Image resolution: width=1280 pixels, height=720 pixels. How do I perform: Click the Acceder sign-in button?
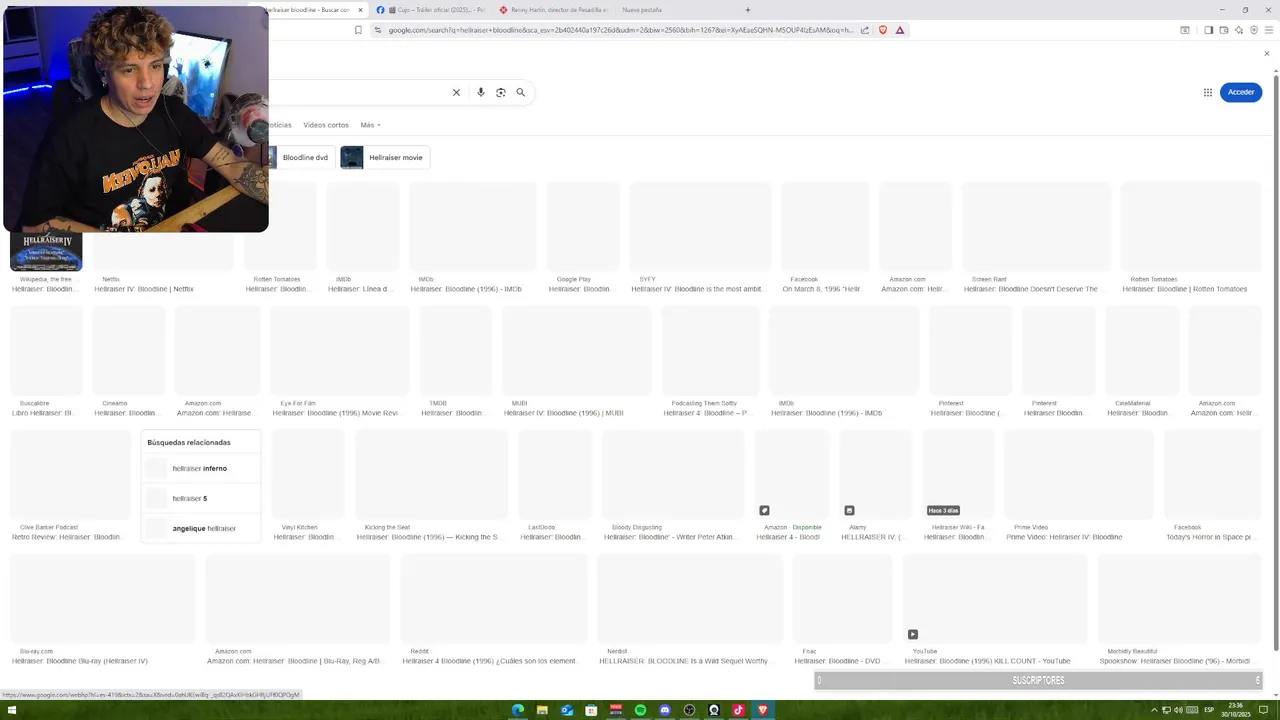(1241, 92)
